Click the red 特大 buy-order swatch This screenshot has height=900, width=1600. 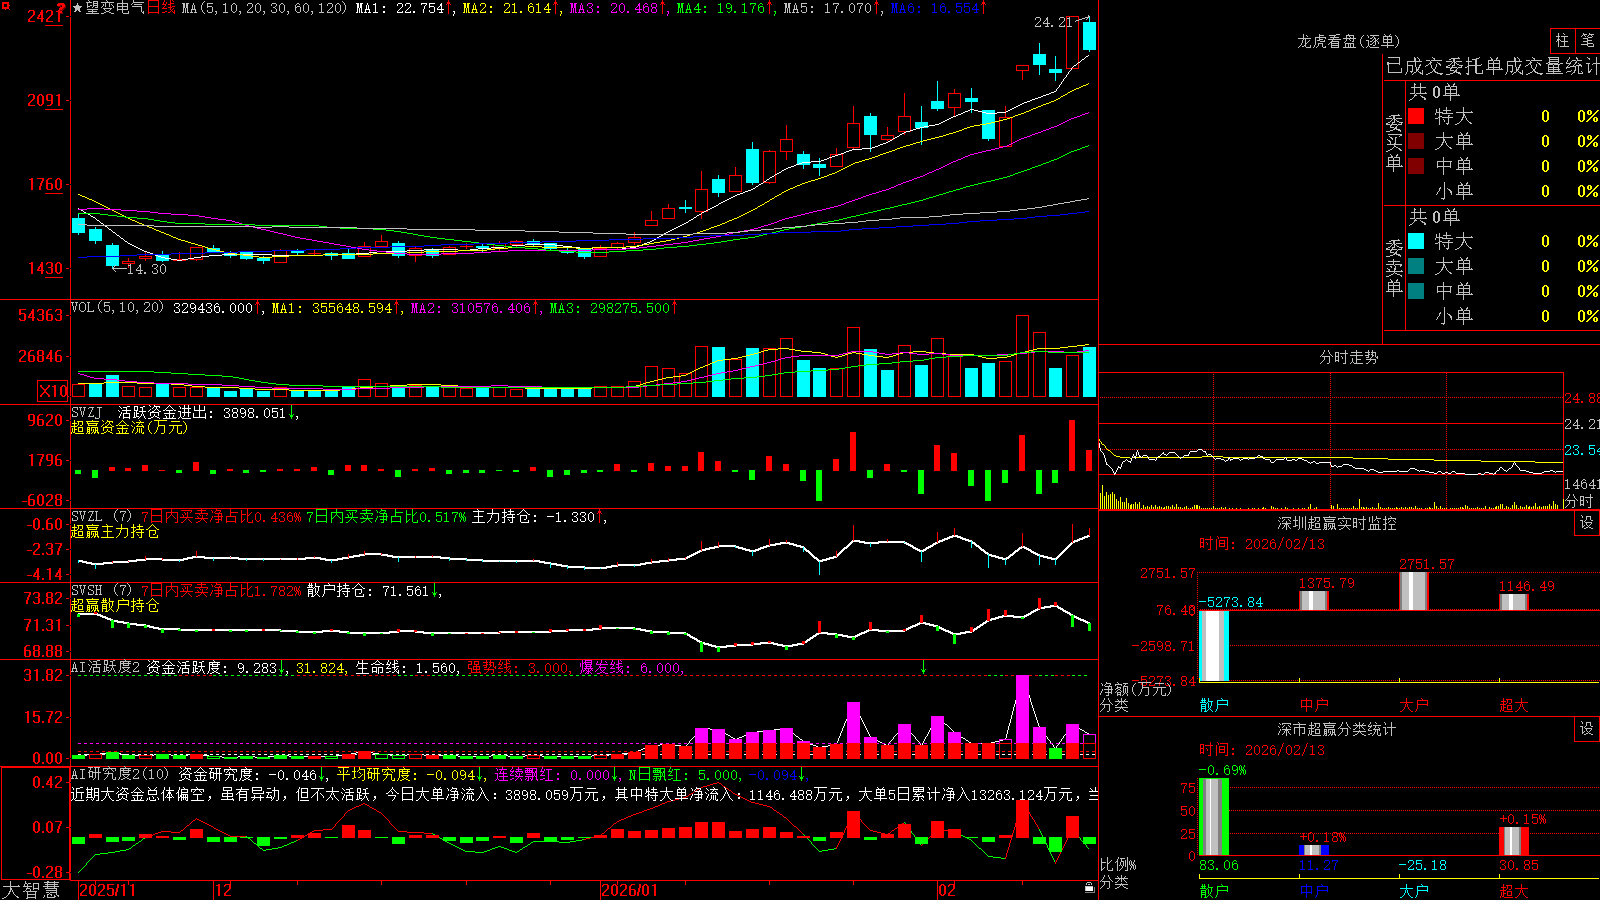pyautogui.click(x=1416, y=116)
